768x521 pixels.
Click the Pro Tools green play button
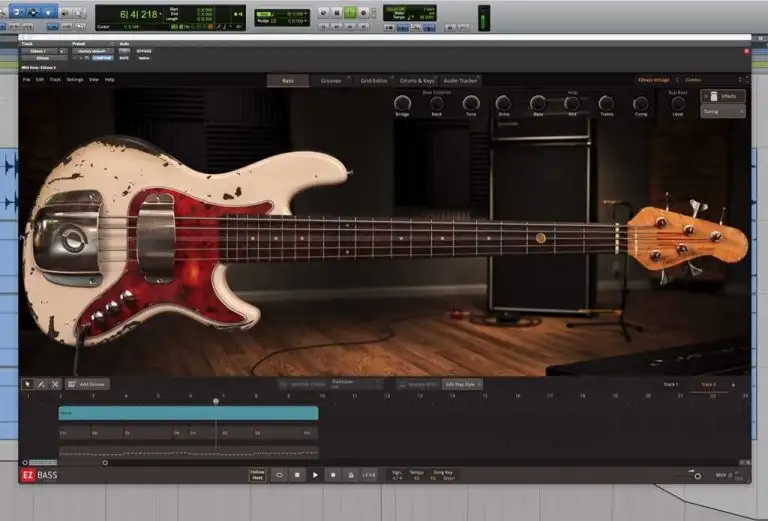(x=350, y=13)
